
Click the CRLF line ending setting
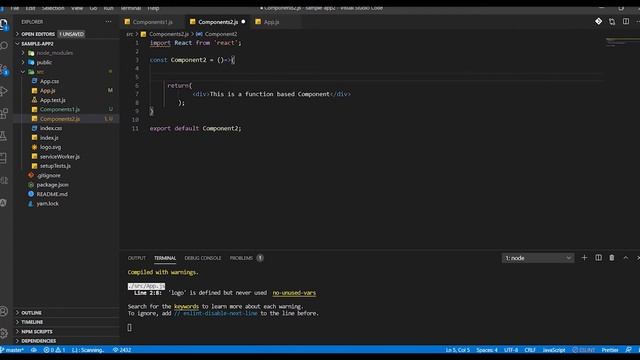coord(530,350)
